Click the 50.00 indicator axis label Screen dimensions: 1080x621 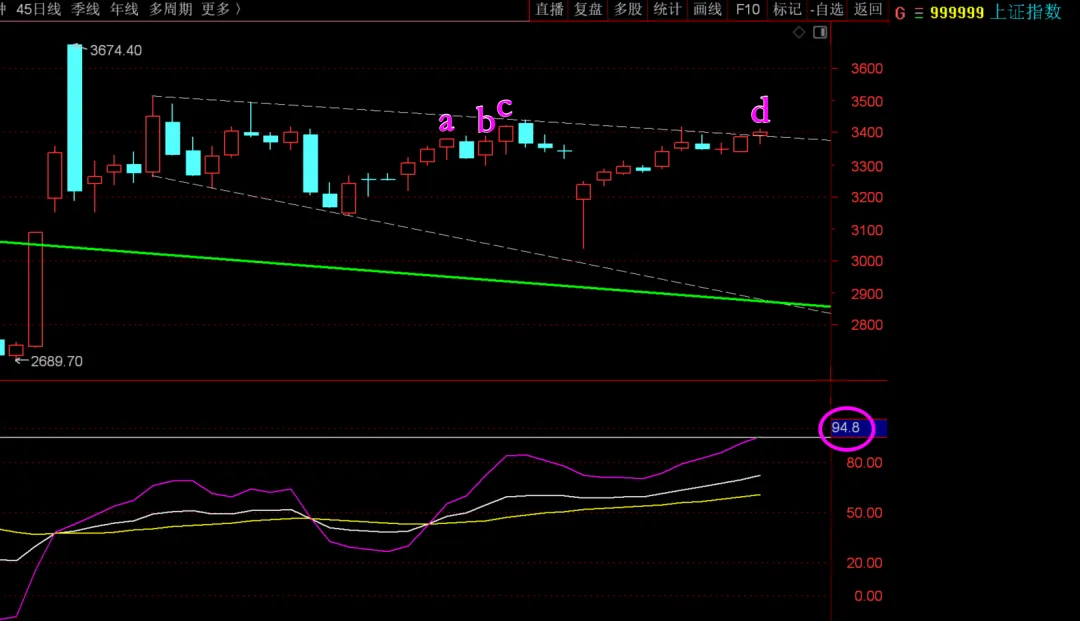coord(864,513)
